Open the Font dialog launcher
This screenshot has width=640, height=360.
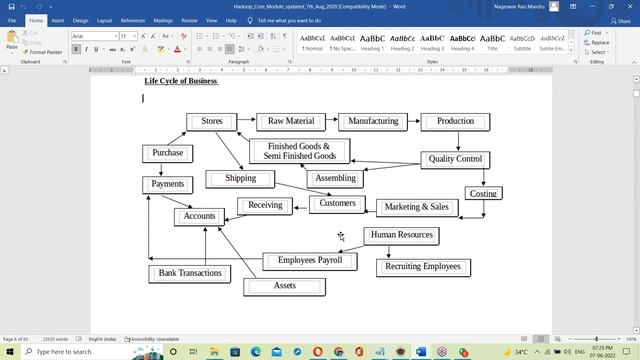[189, 62]
